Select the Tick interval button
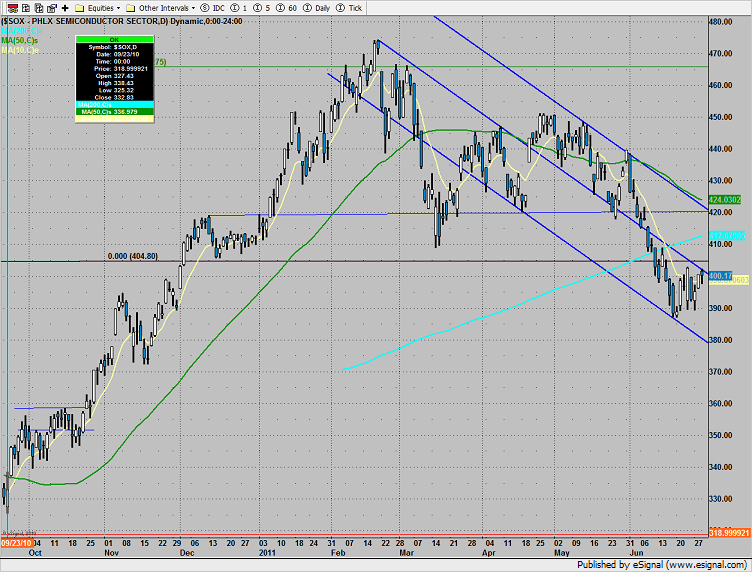The width and height of the screenshot is (752, 572). 349,8
